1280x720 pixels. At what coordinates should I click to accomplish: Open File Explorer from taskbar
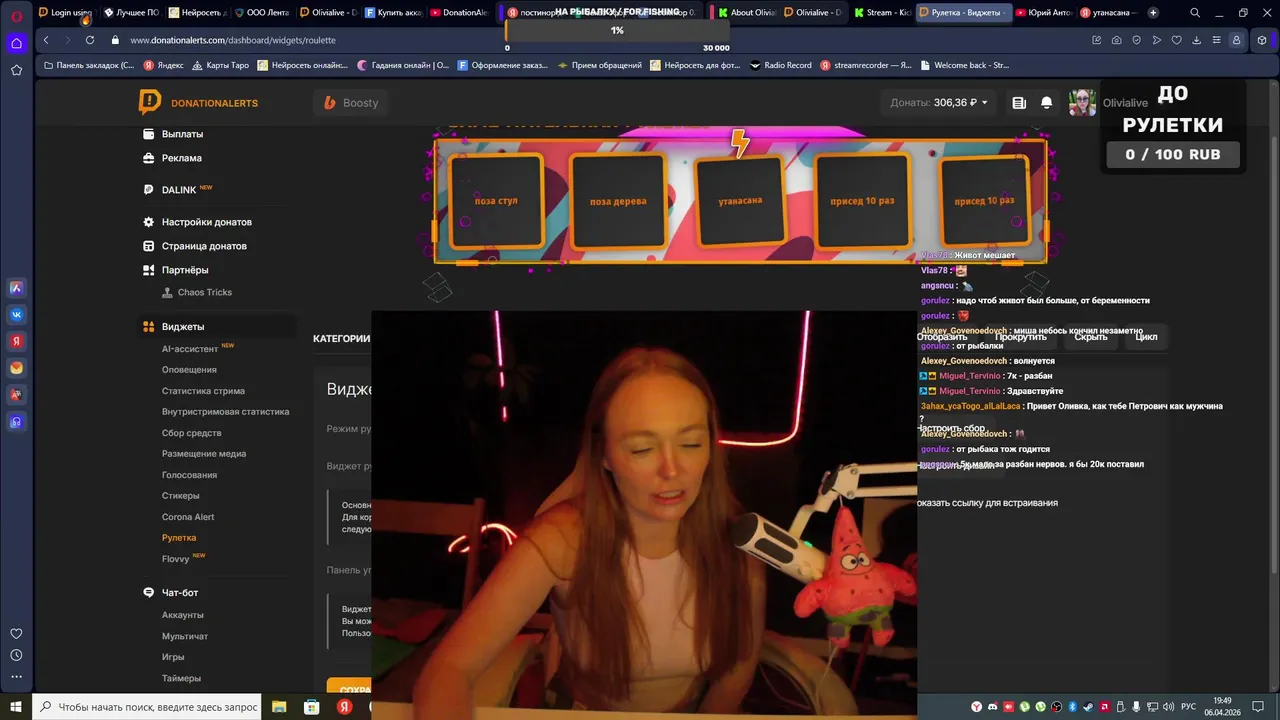(x=279, y=707)
